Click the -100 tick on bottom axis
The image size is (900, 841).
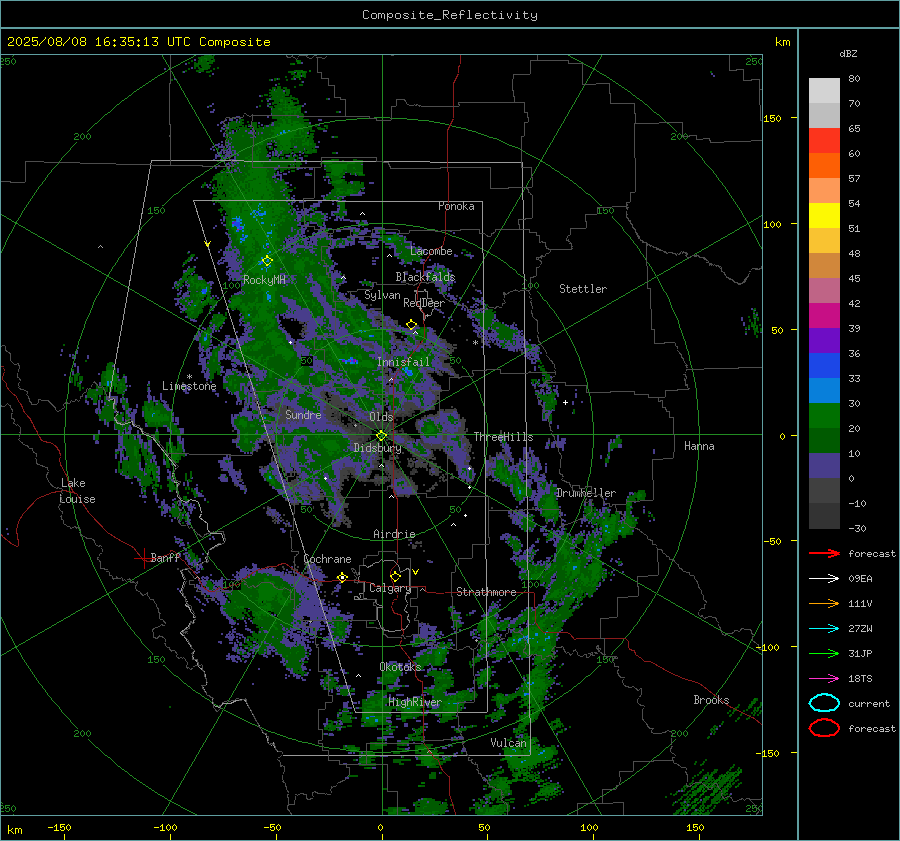[x=165, y=828]
